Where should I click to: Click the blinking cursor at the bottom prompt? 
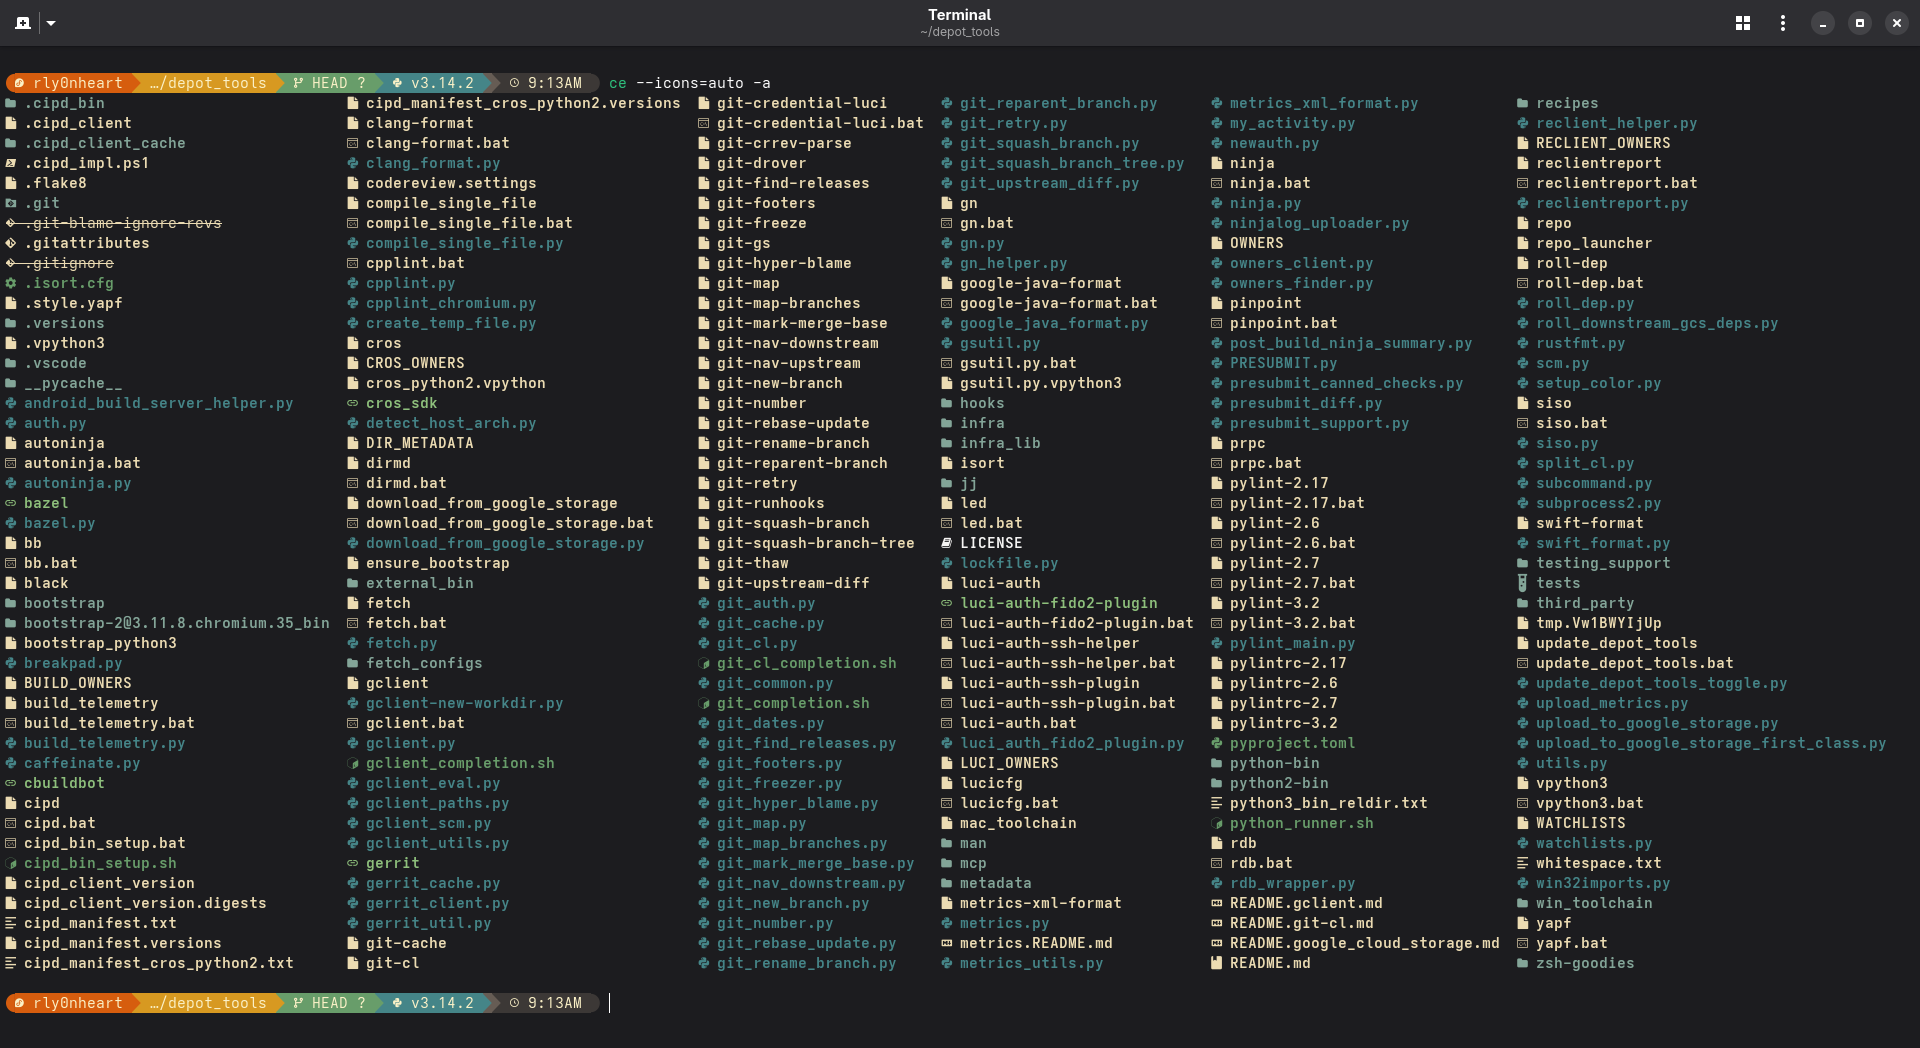click(608, 1004)
